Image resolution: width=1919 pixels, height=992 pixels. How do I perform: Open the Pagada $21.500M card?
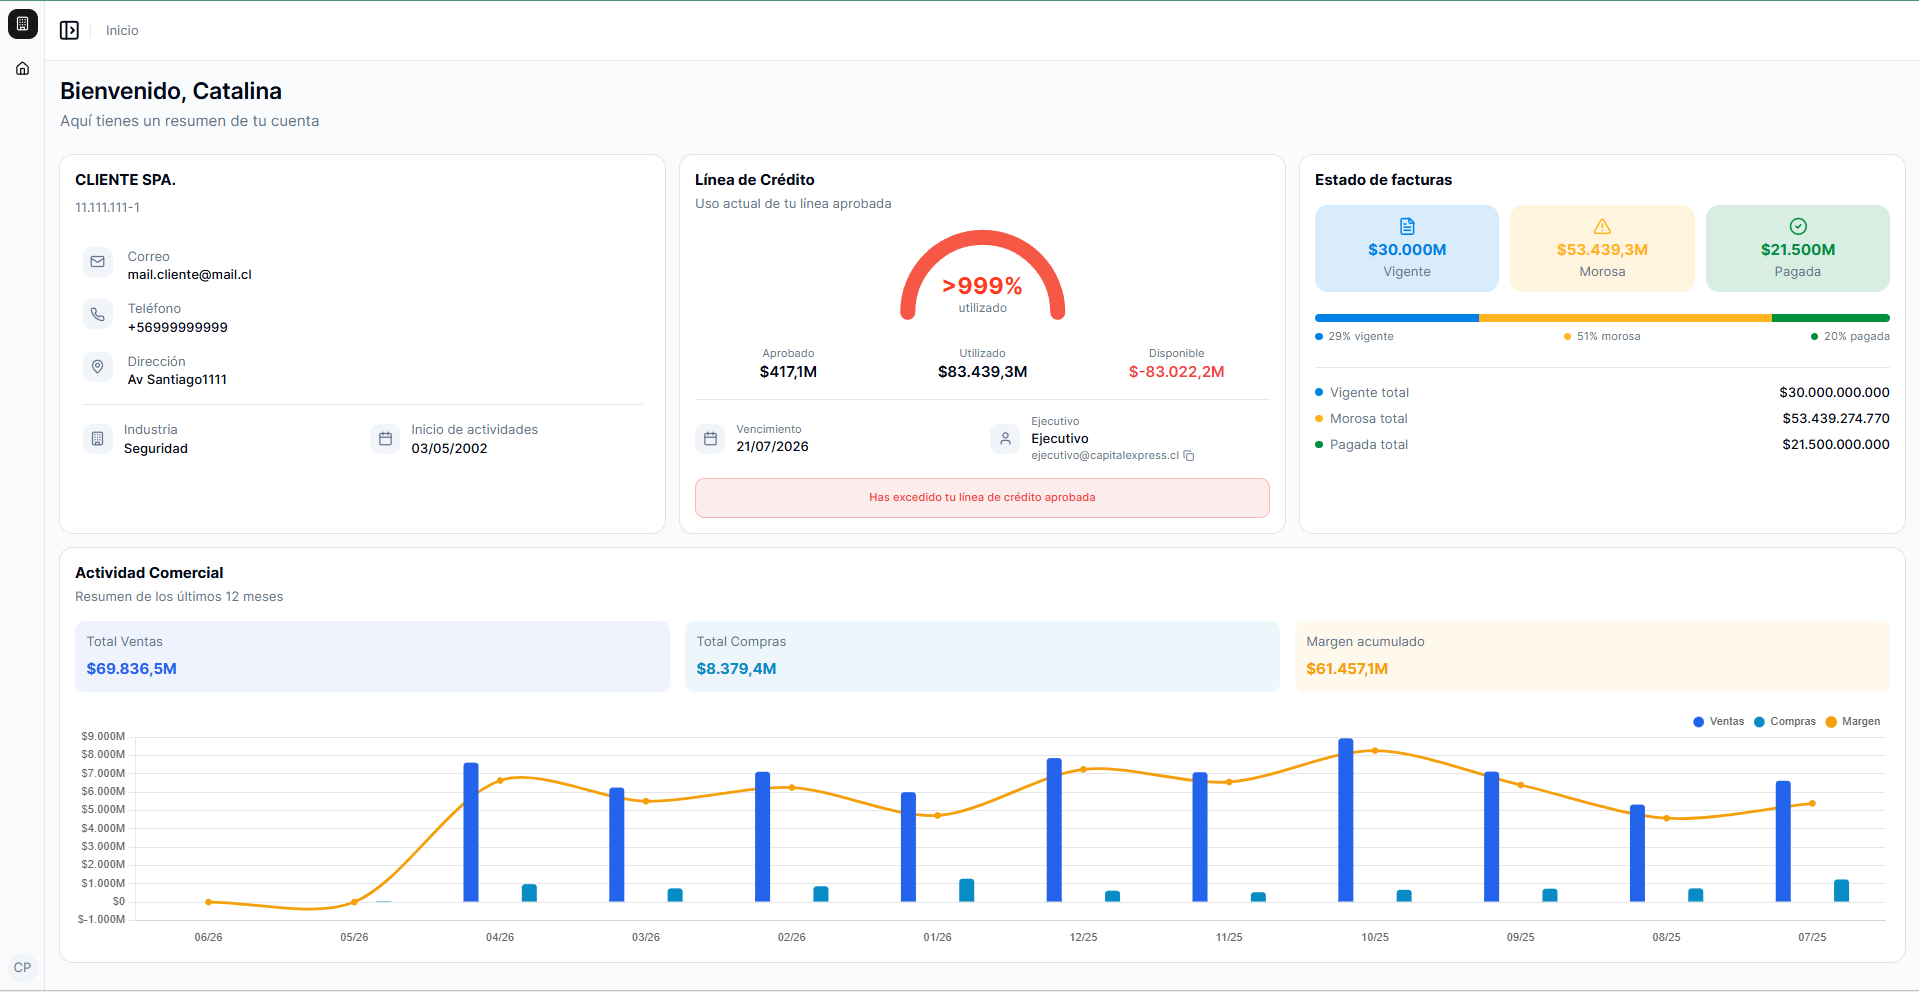point(1798,249)
